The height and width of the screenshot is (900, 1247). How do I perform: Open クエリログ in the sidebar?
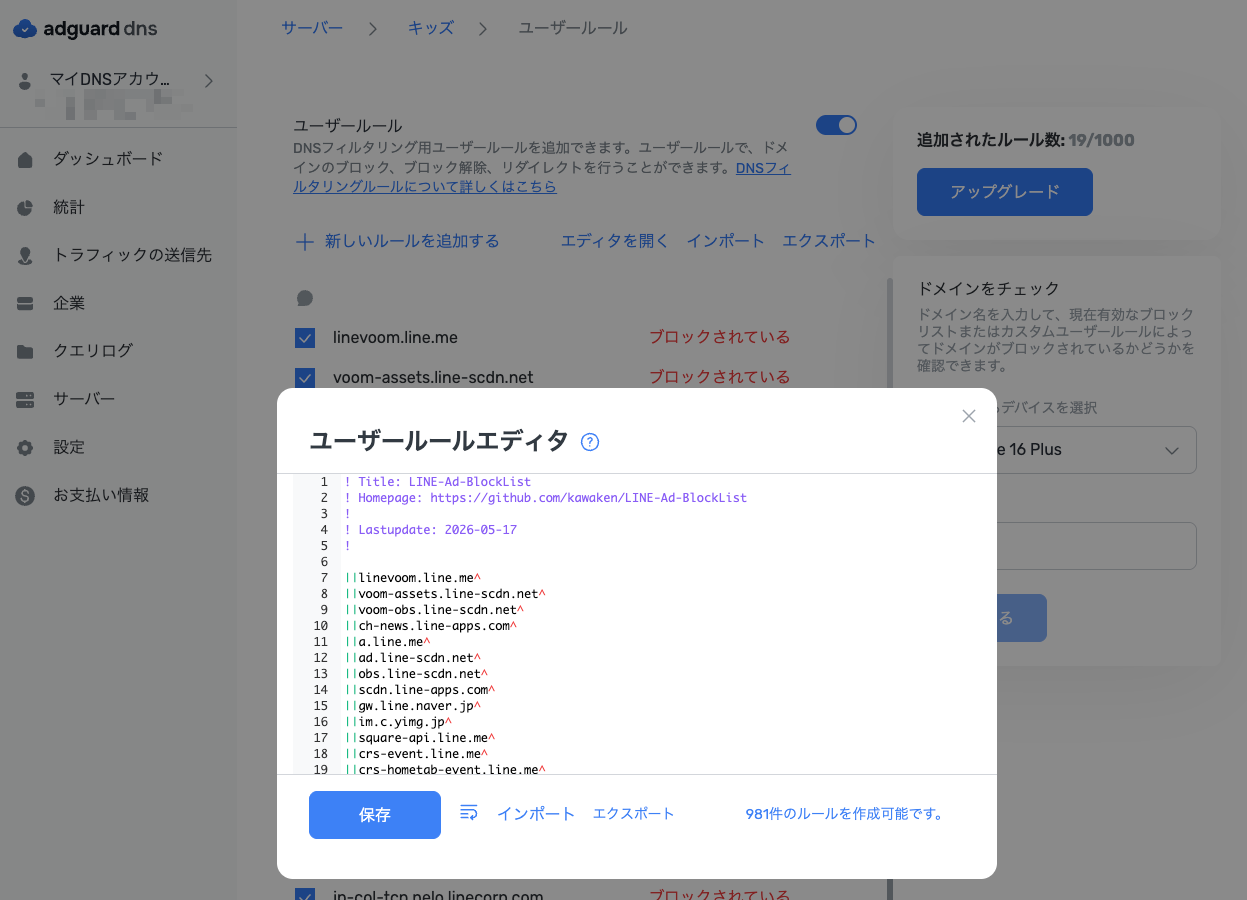coord(93,351)
